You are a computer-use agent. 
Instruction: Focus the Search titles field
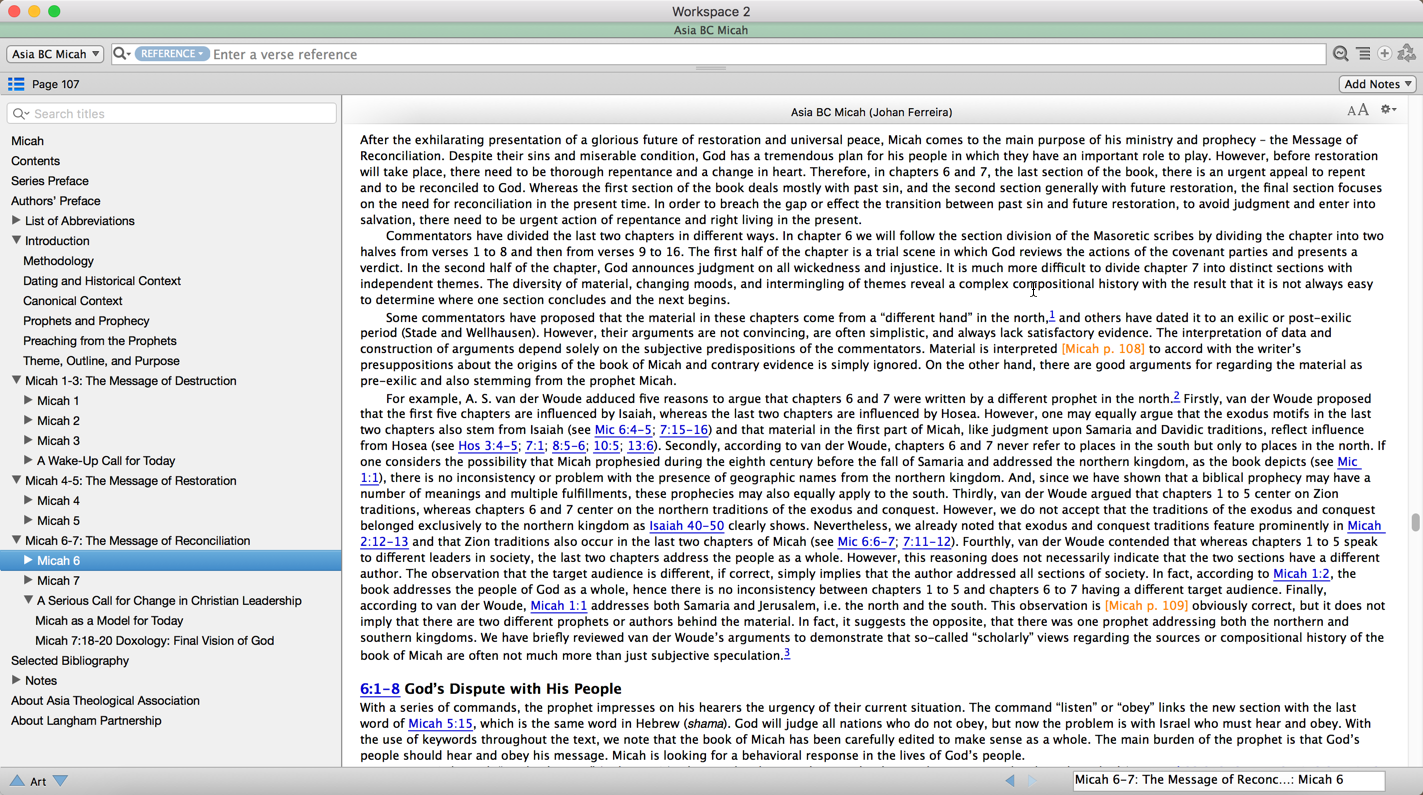click(x=172, y=114)
